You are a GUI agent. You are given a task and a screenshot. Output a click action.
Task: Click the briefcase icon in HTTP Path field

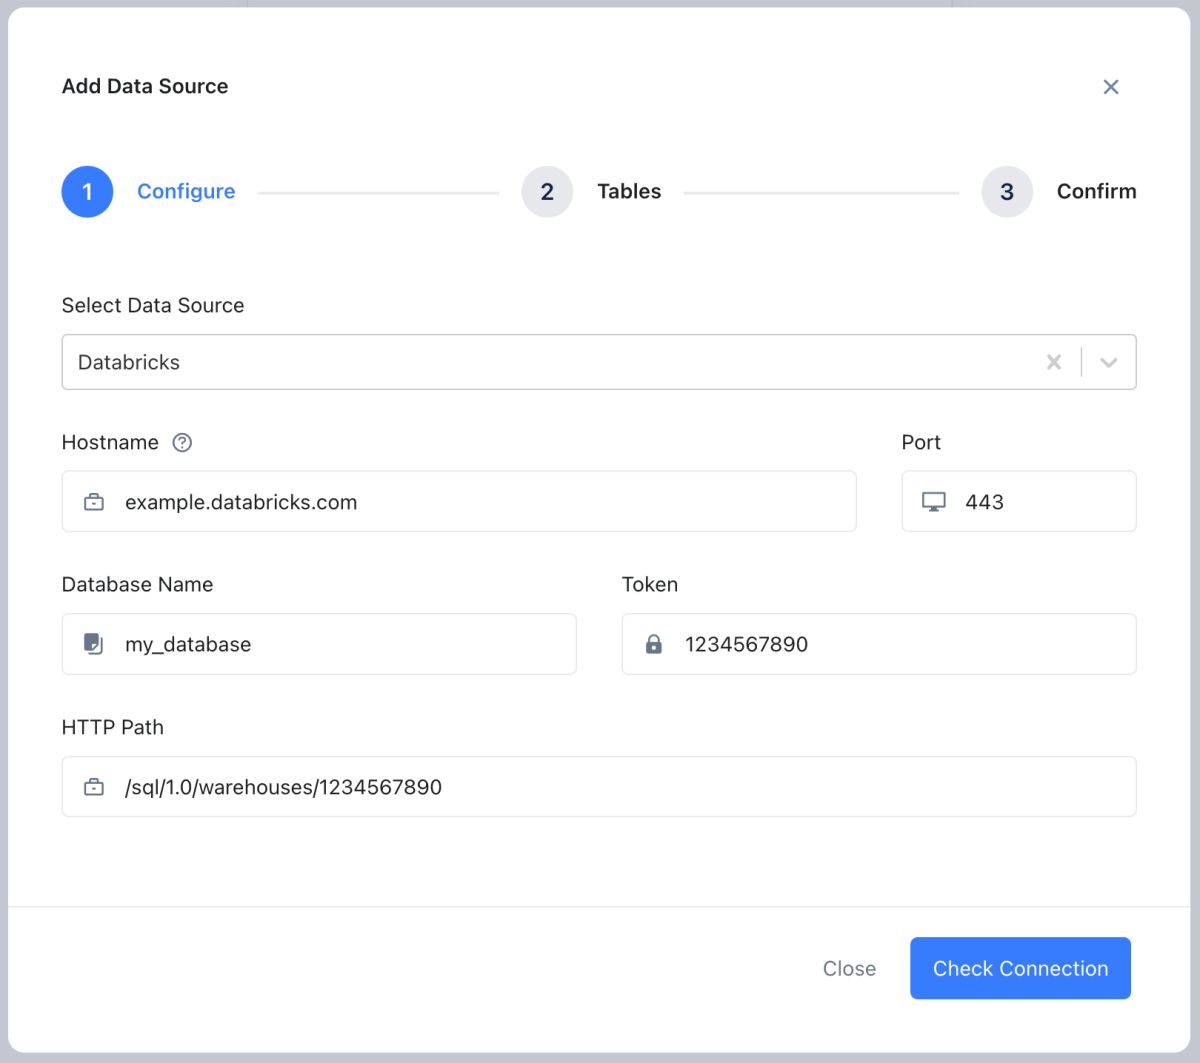pyautogui.click(x=94, y=787)
